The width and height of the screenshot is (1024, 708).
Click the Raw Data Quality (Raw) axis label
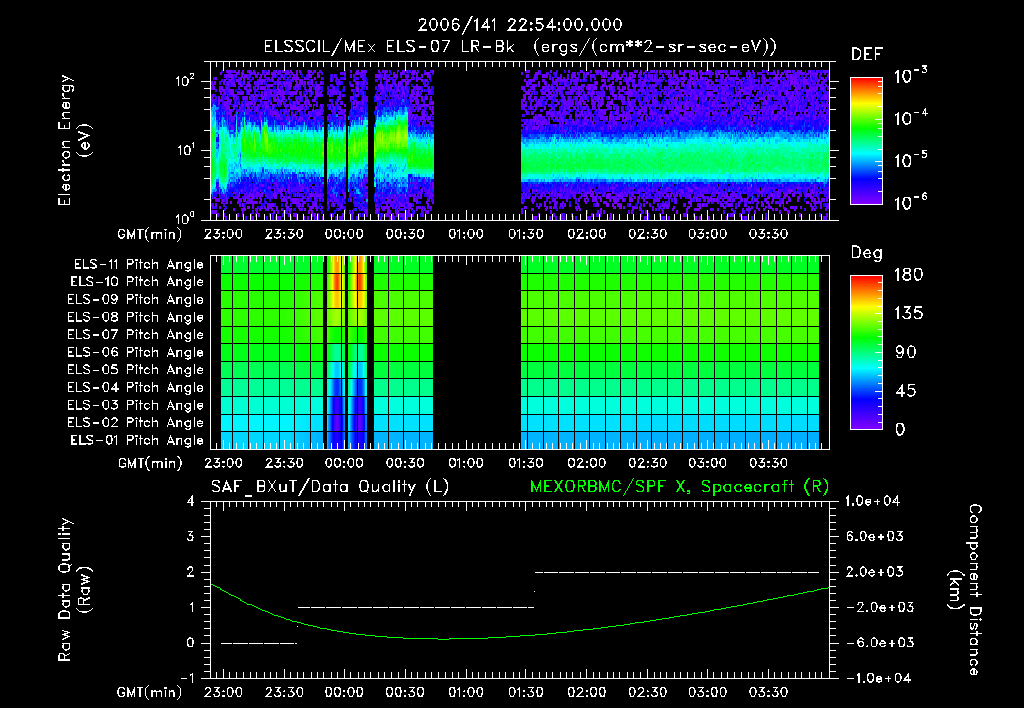[74, 590]
